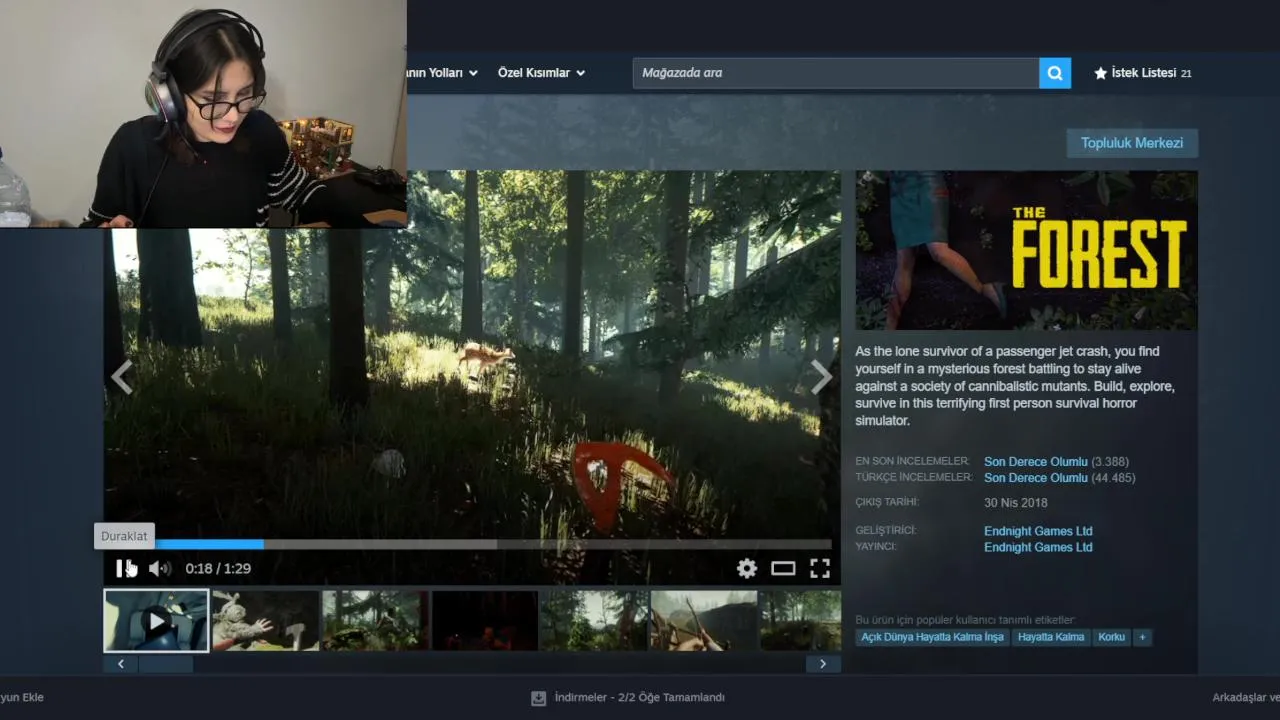
Task: Select the third screenshot thumbnail
Action: (375, 621)
